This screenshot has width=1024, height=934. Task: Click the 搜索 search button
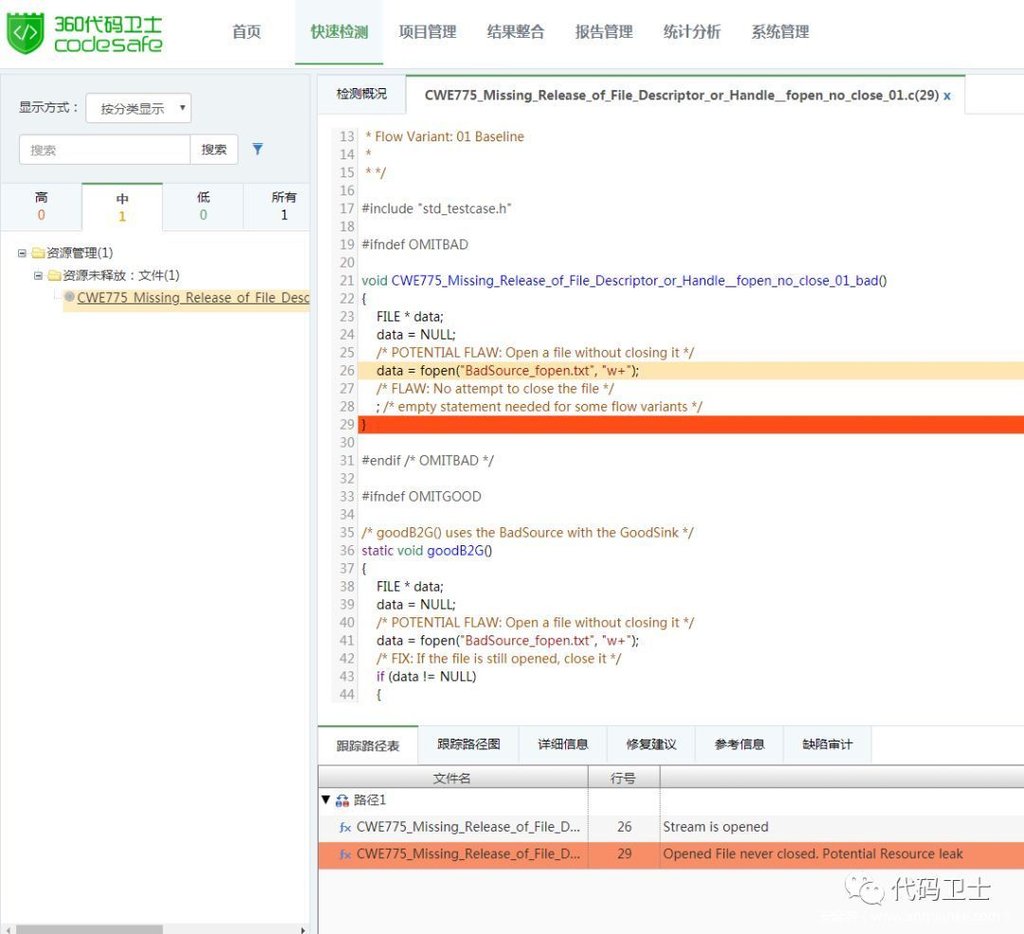coord(214,149)
